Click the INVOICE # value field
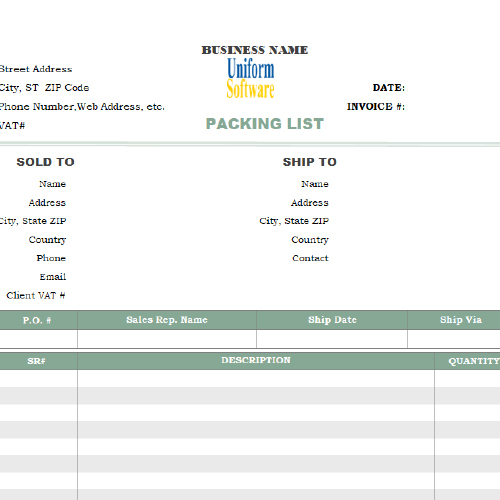The image size is (500, 500). [453, 107]
